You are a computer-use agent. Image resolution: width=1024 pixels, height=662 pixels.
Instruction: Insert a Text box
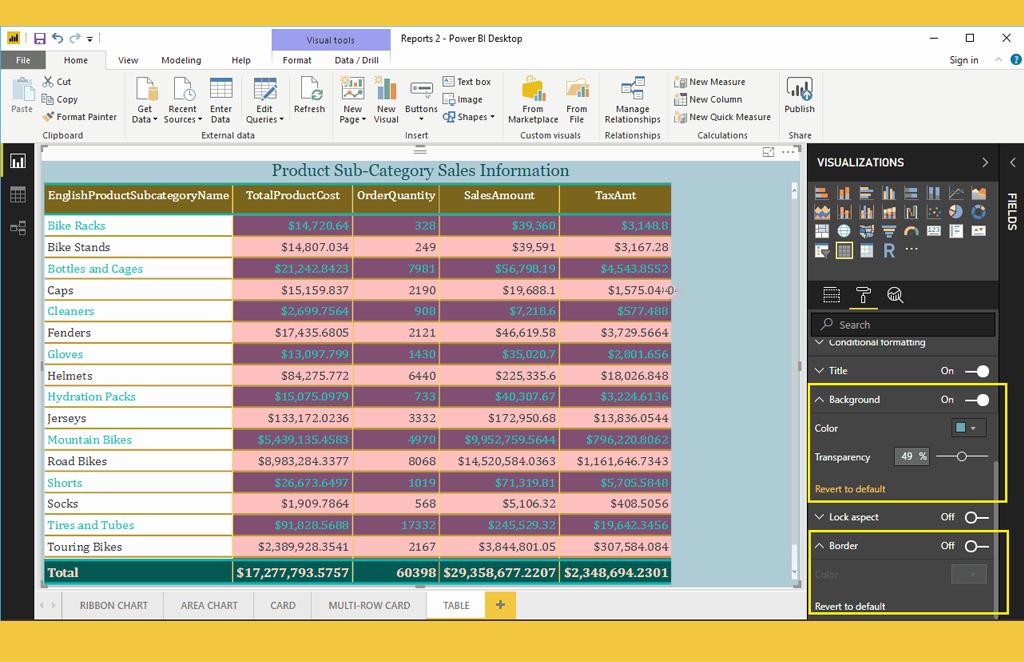tap(465, 82)
